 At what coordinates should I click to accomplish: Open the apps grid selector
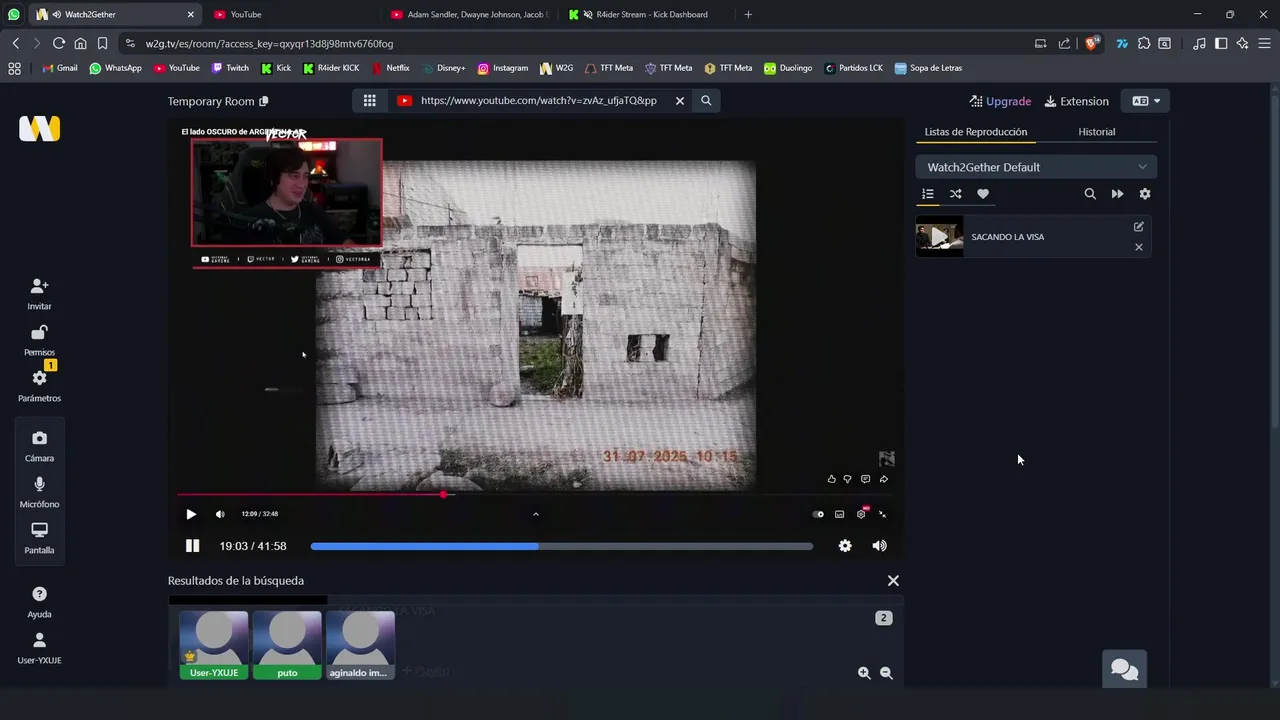point(369,101)
